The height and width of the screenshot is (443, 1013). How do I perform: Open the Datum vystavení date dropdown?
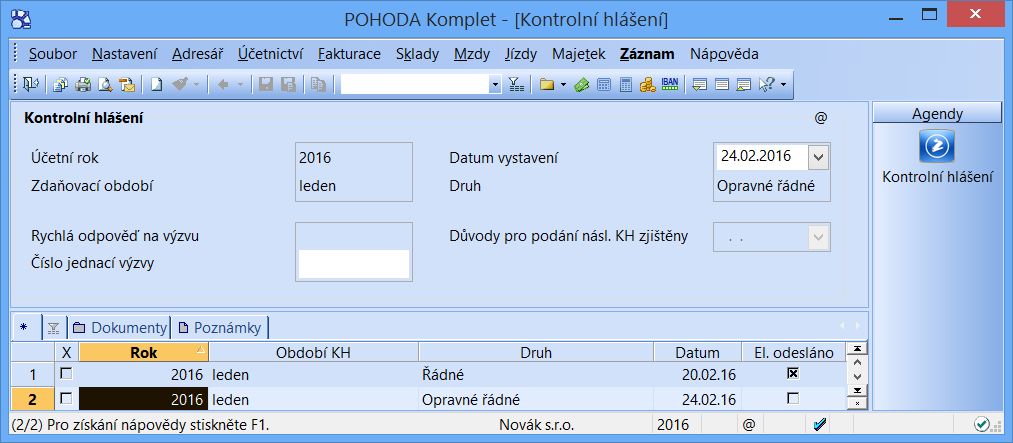(819, 157)
